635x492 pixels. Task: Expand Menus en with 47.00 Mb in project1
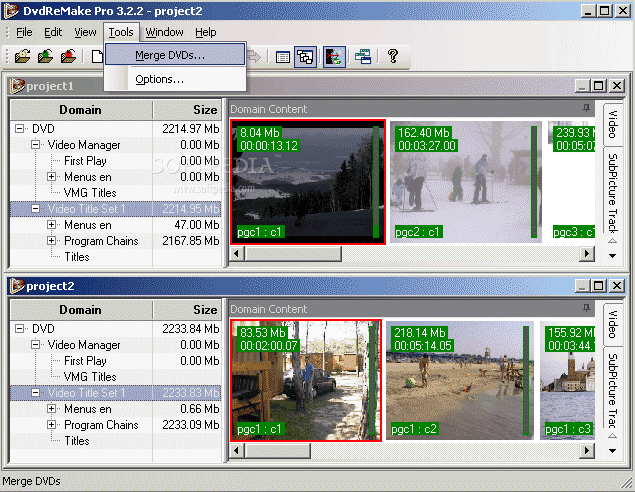point(51,225)
